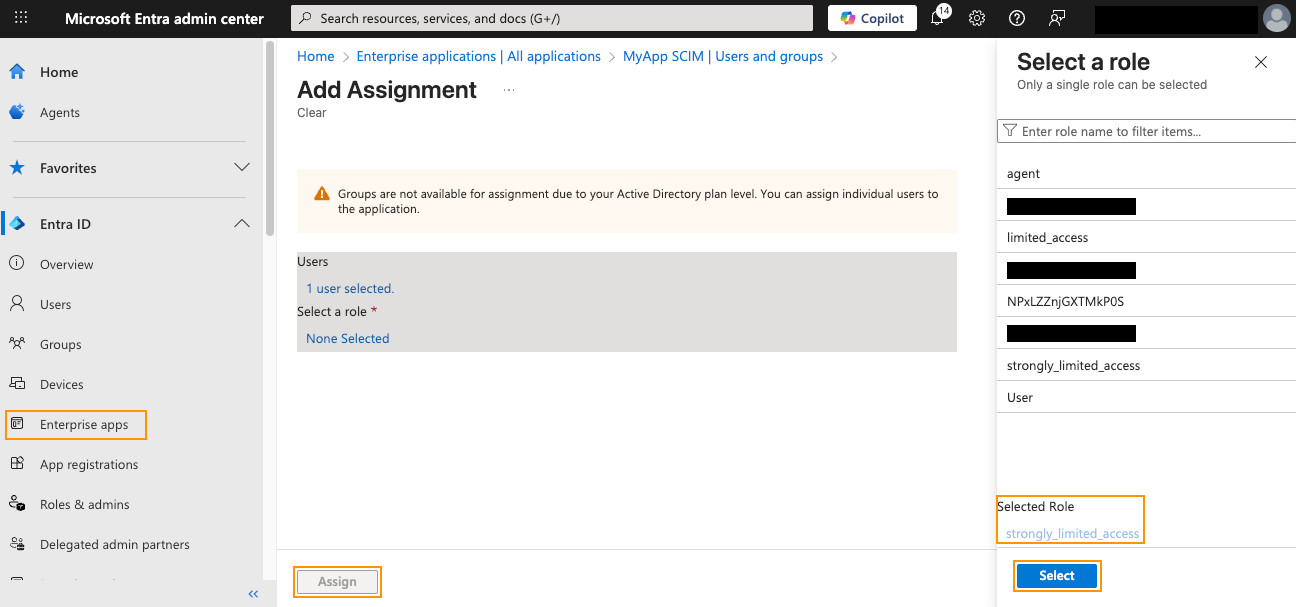Image resolution: width=1296 pixels, height=607 pixels.
Task: Open the ellipsis menu beside Add Assignment
Action: [x=509, y=90]
